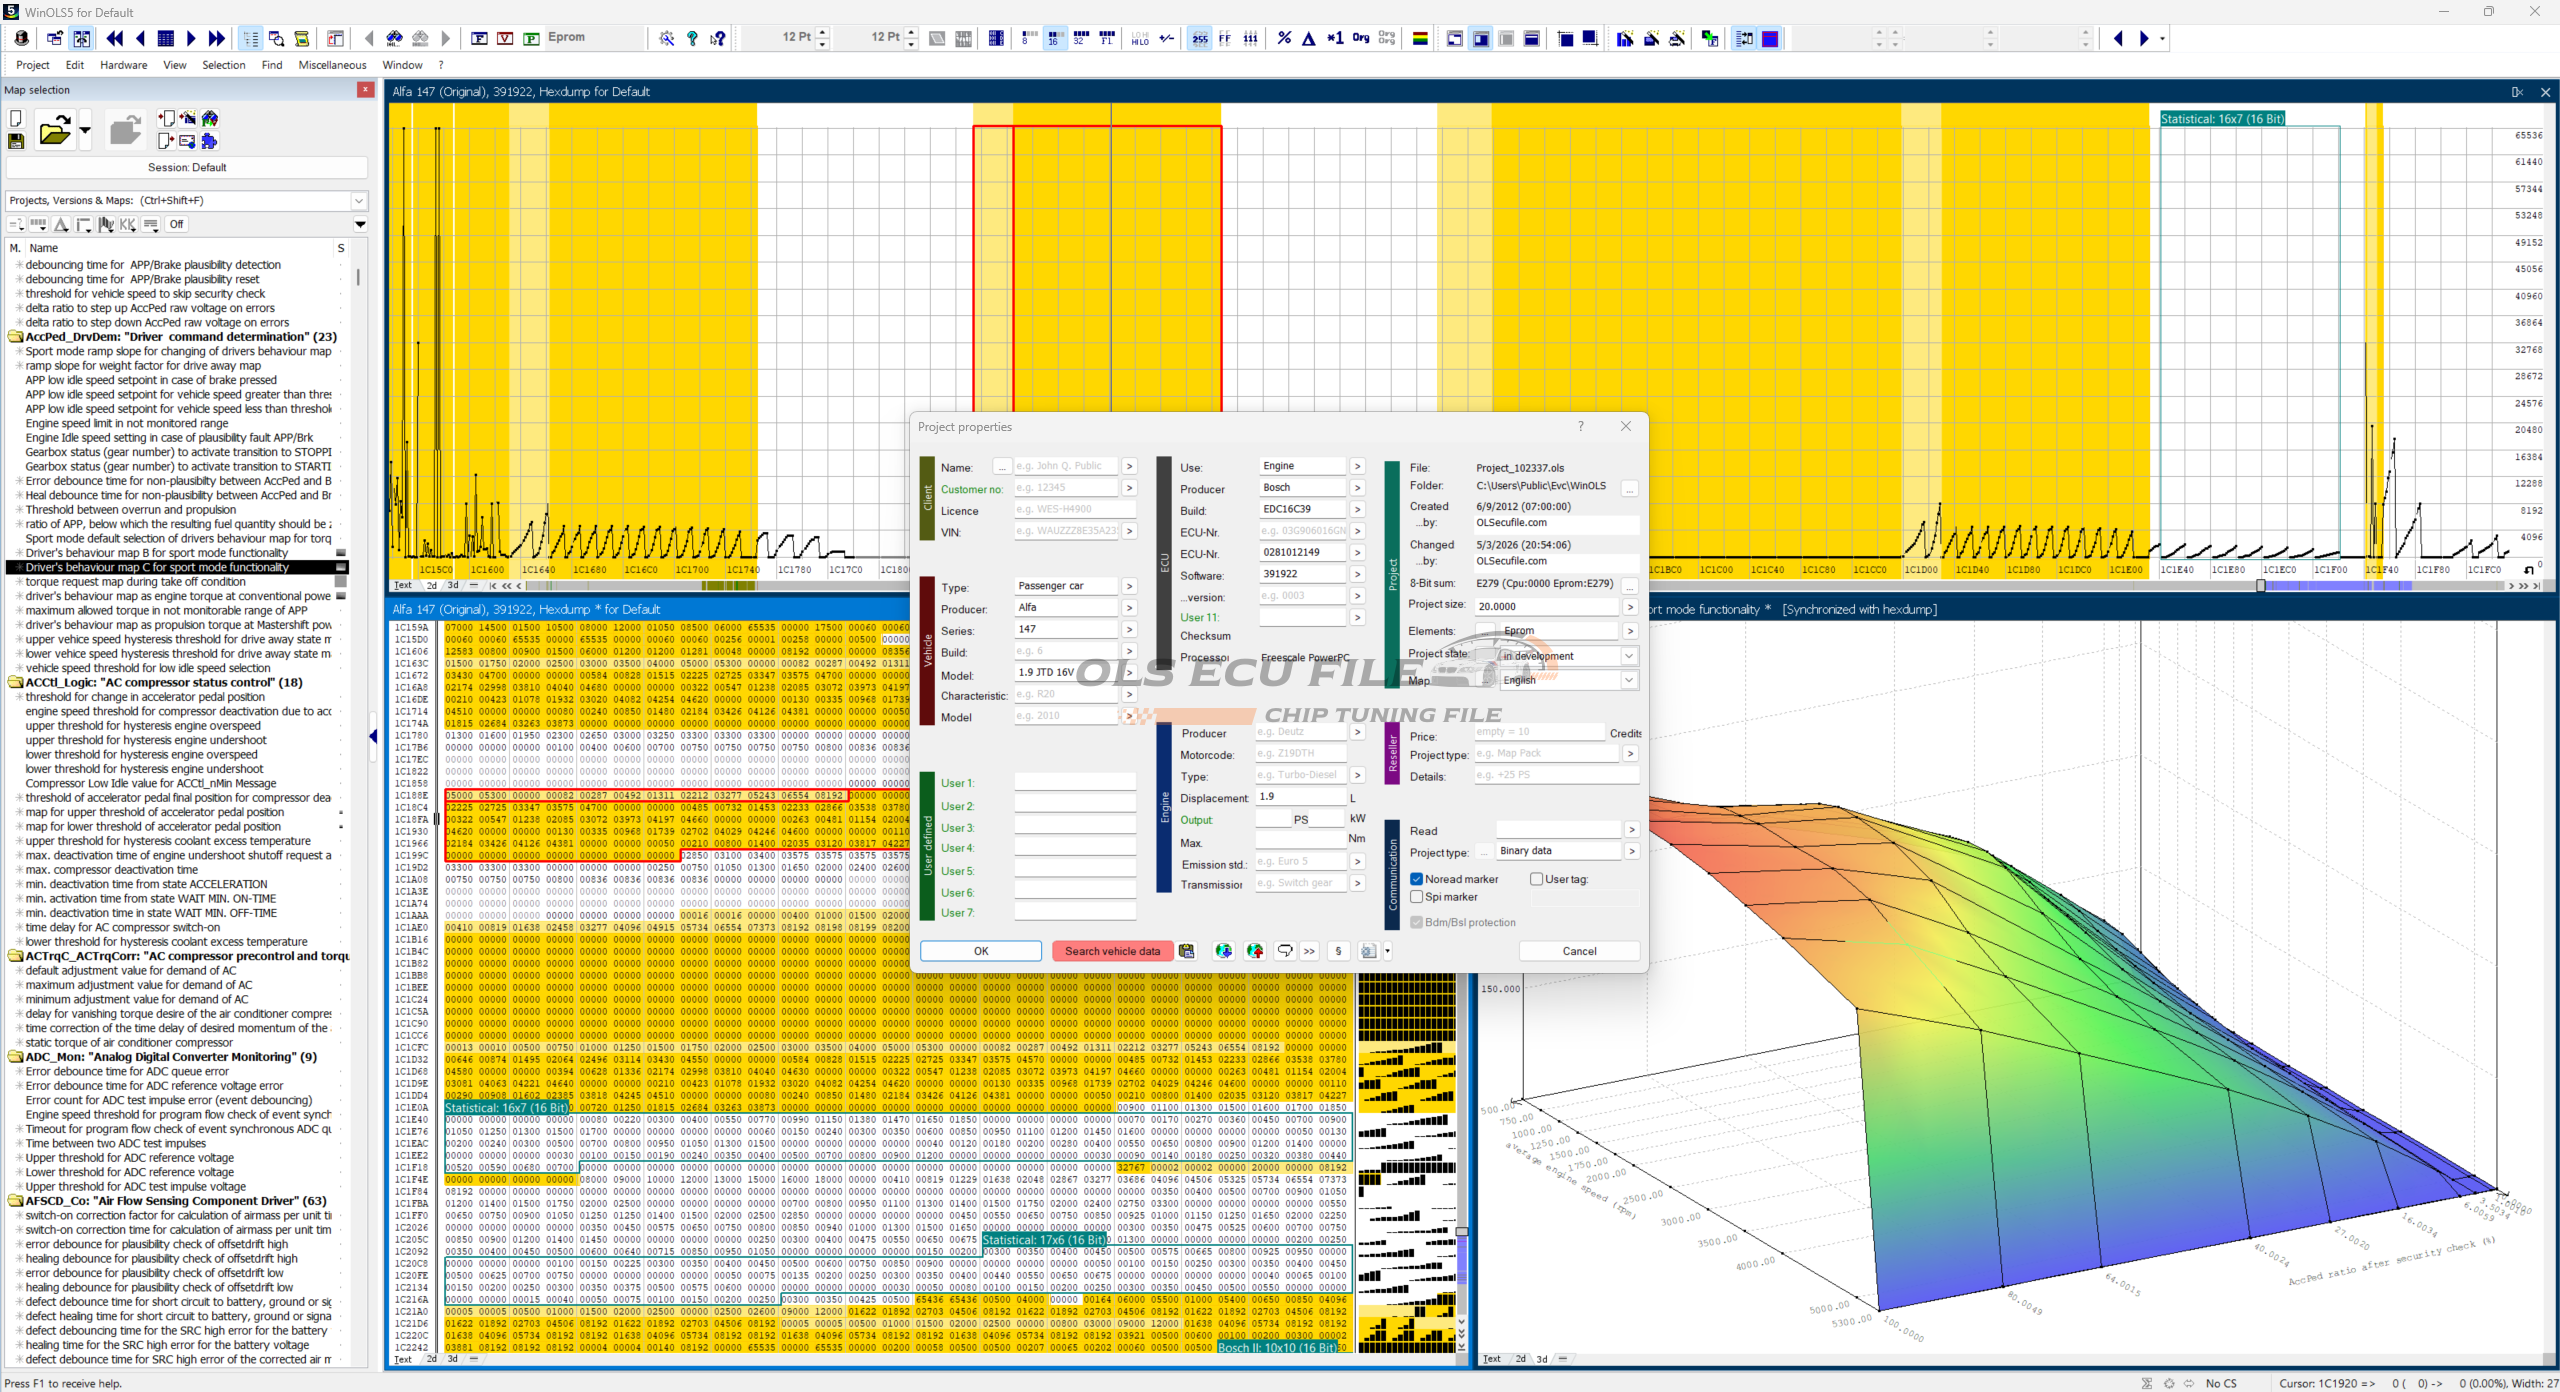Uncheck the Noread marker checkbox
Viewport: 2560px width, 1392px height.
(1417, 879)
